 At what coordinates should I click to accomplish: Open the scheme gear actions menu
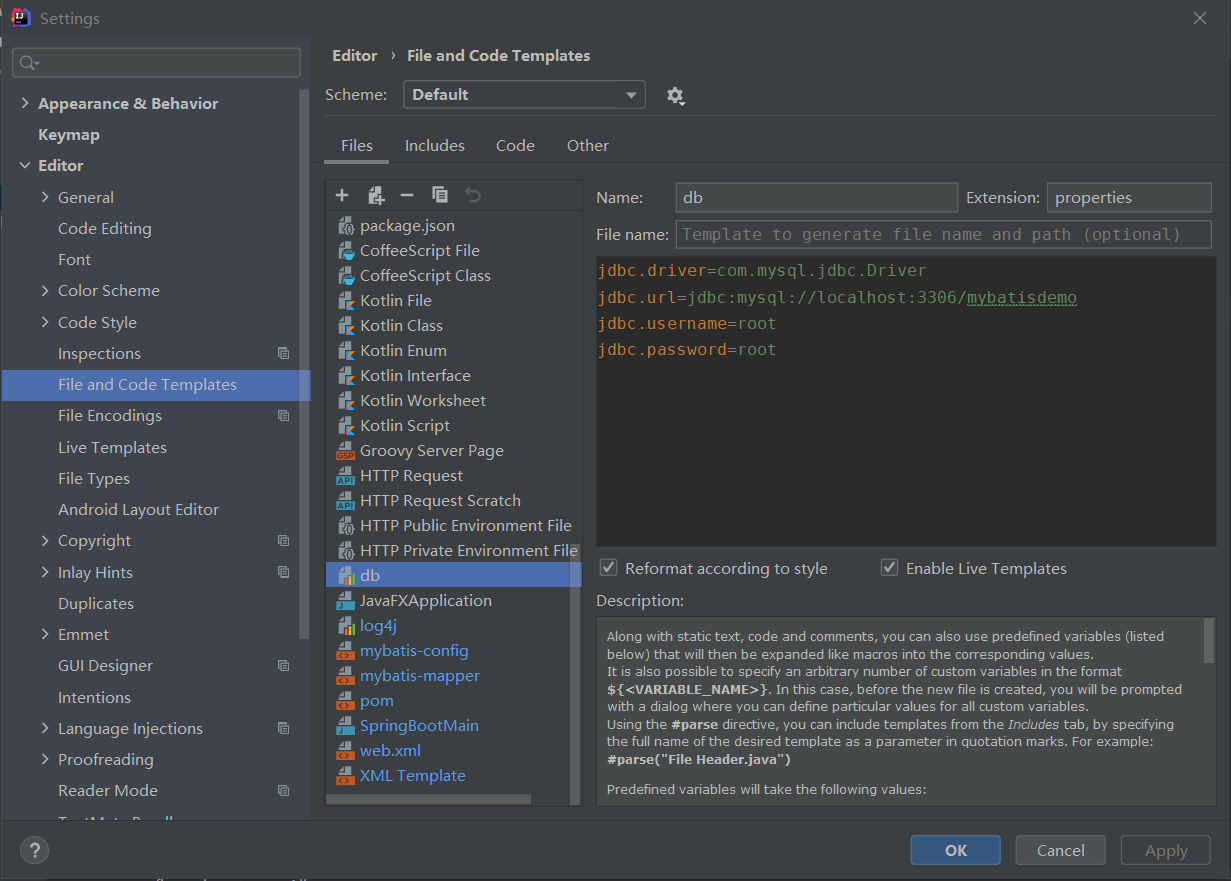675,95
